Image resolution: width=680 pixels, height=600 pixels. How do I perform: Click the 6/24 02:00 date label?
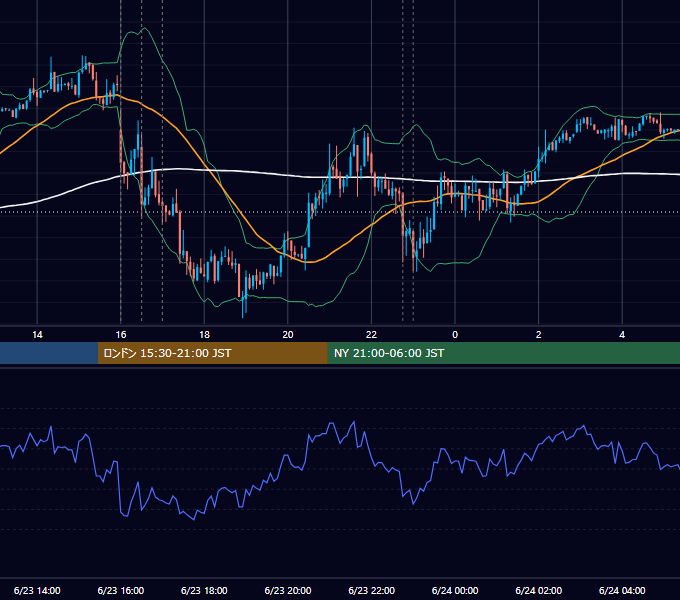pos(539,590)
